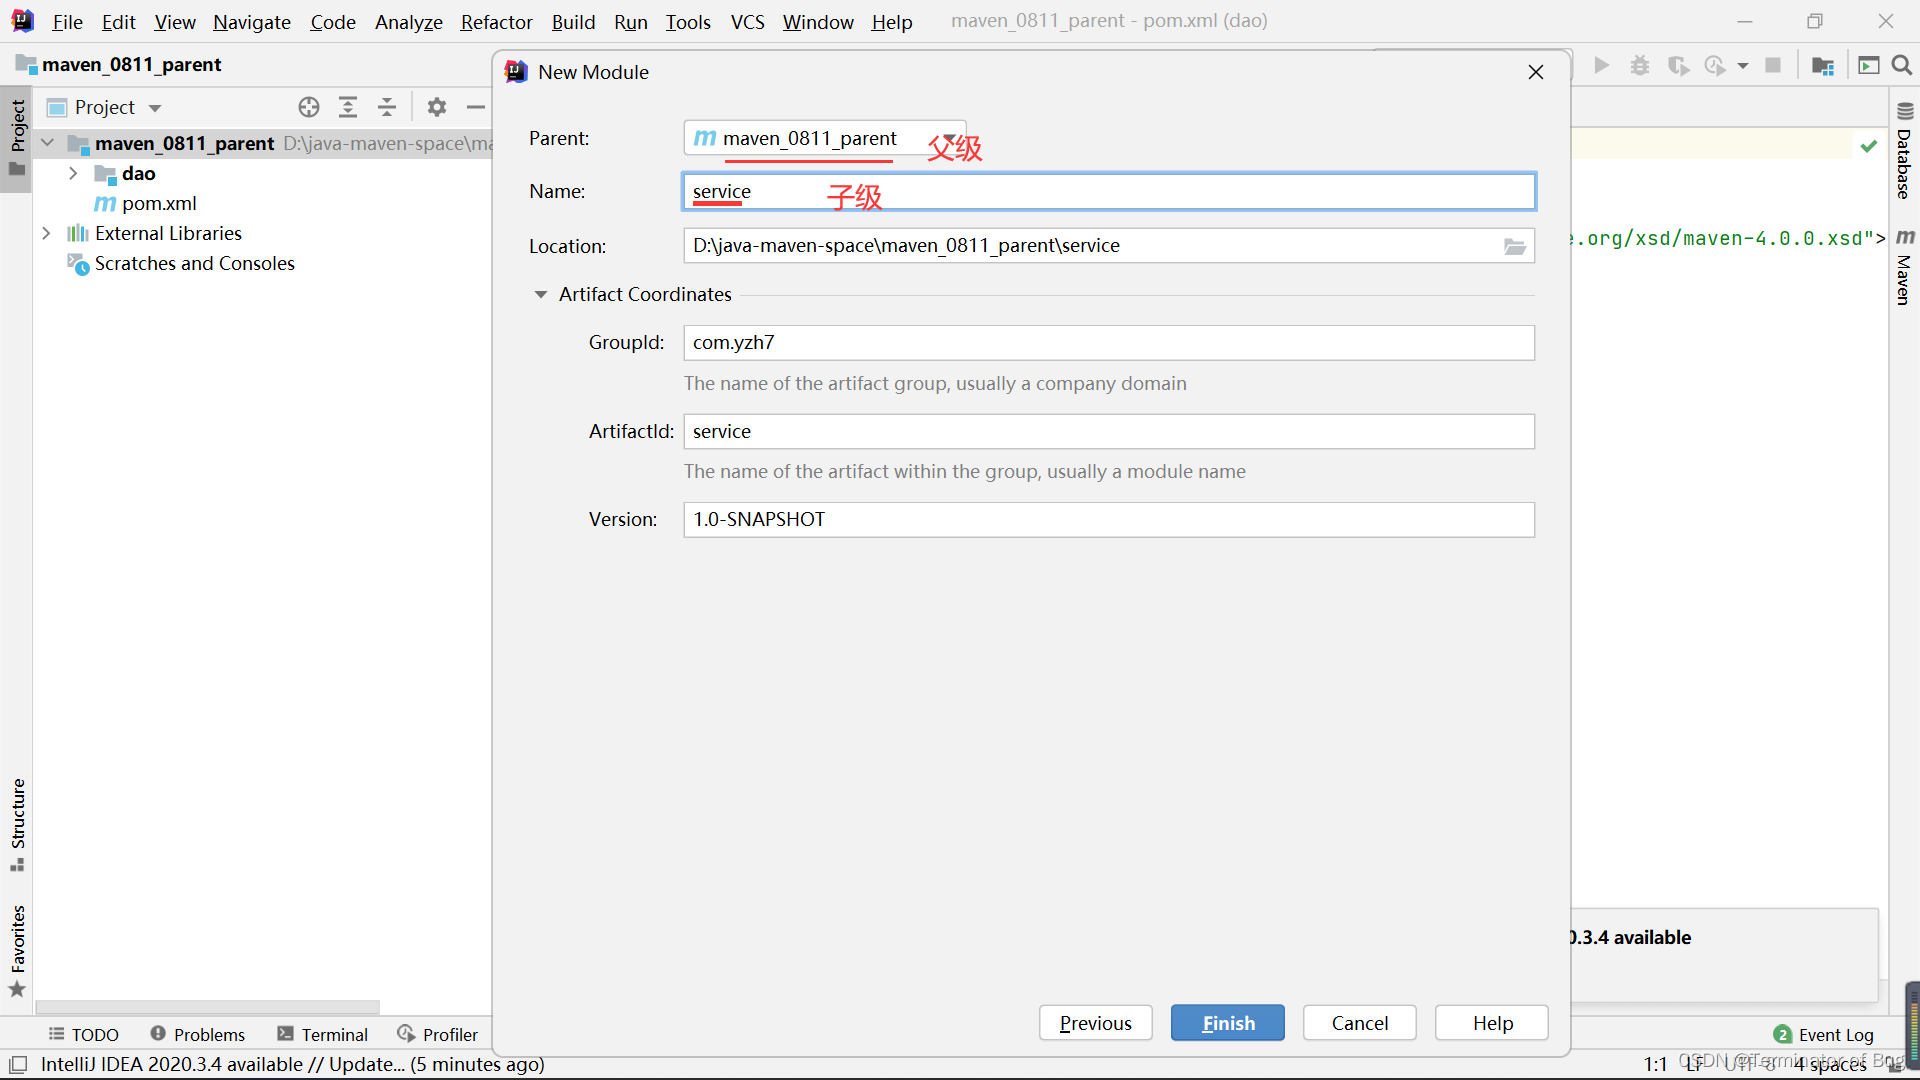The height and width of the screenshot is (1080, 1920).
Task: Click the Run toolbar icon
Action: click(1602, 65)
